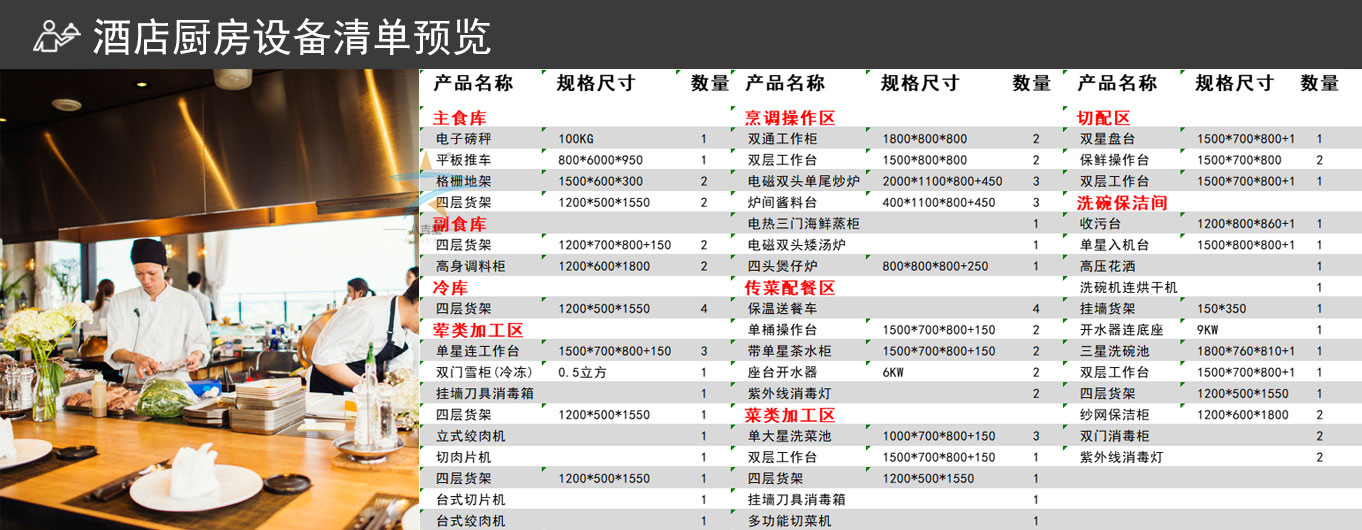Select the 洗碗保洁间 section heading
The width and height of the screenshot is (1362, 530).
tap(1122, 203)
